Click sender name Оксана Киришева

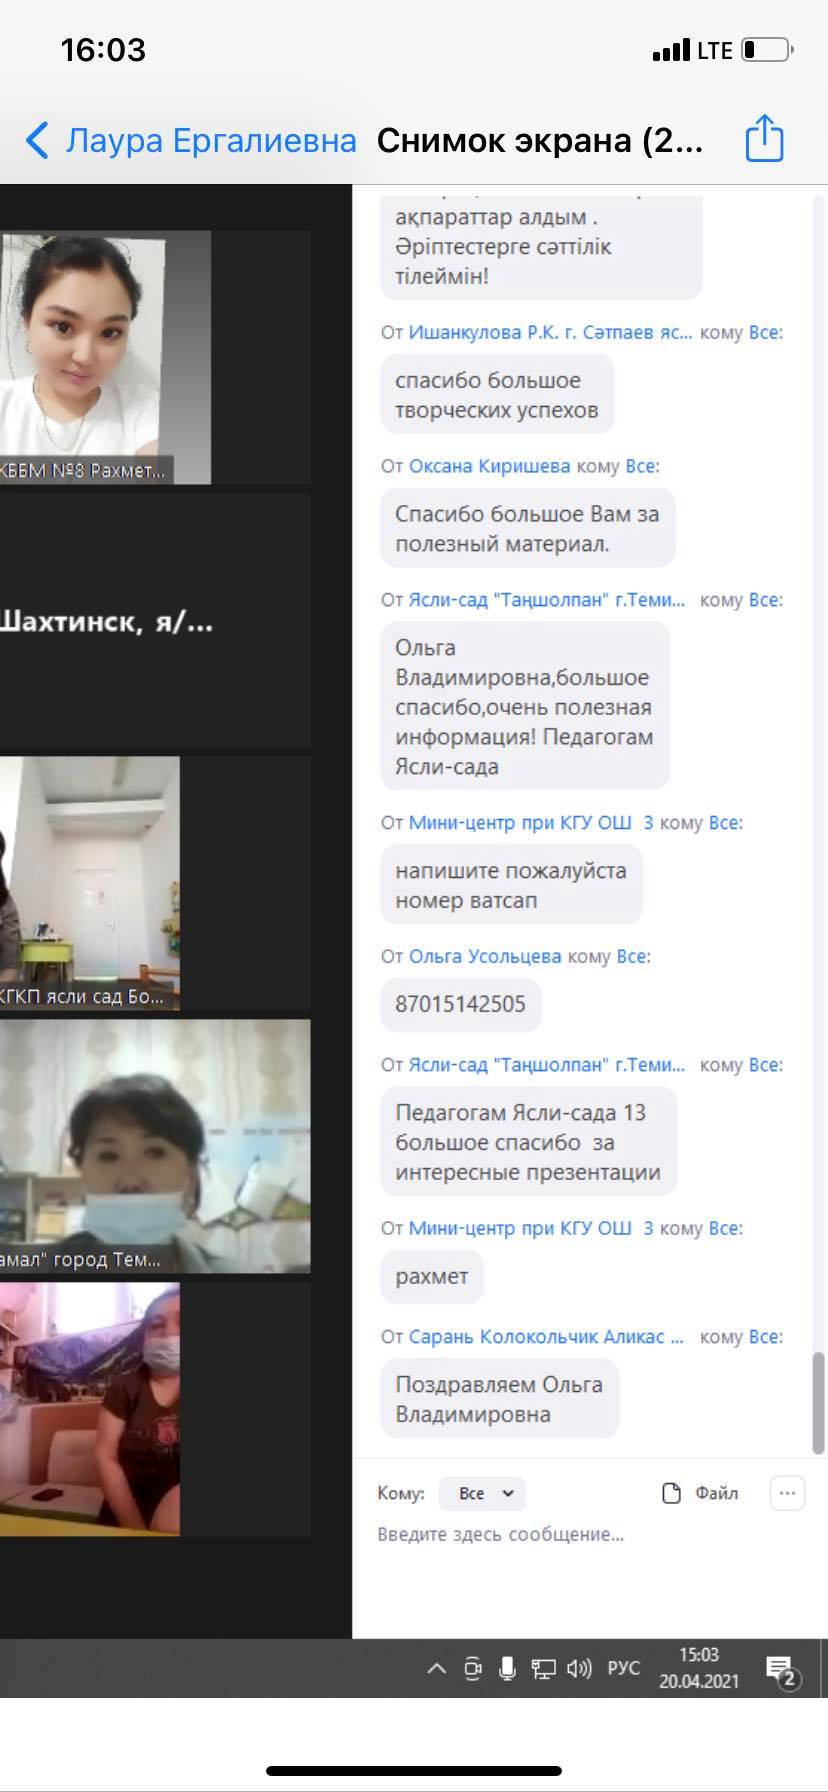point(489,466)
